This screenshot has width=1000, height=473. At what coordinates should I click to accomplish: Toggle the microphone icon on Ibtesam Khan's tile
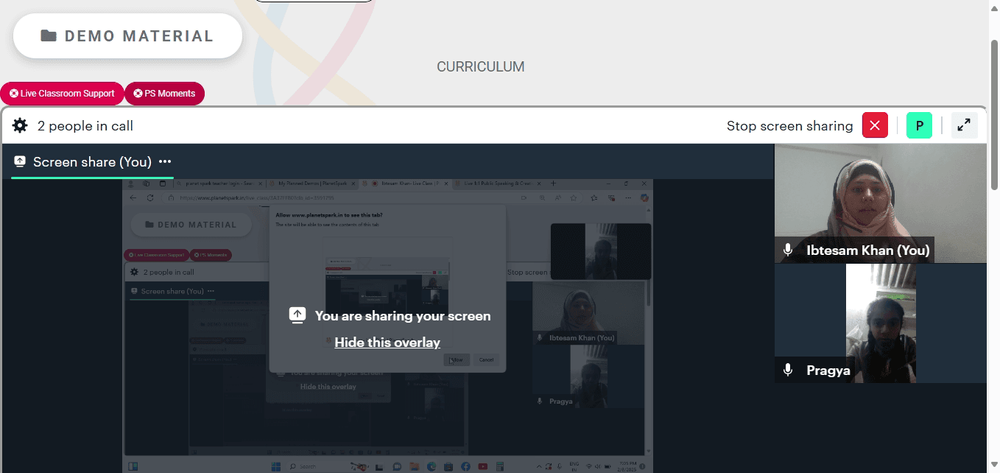tap(788, 250)
